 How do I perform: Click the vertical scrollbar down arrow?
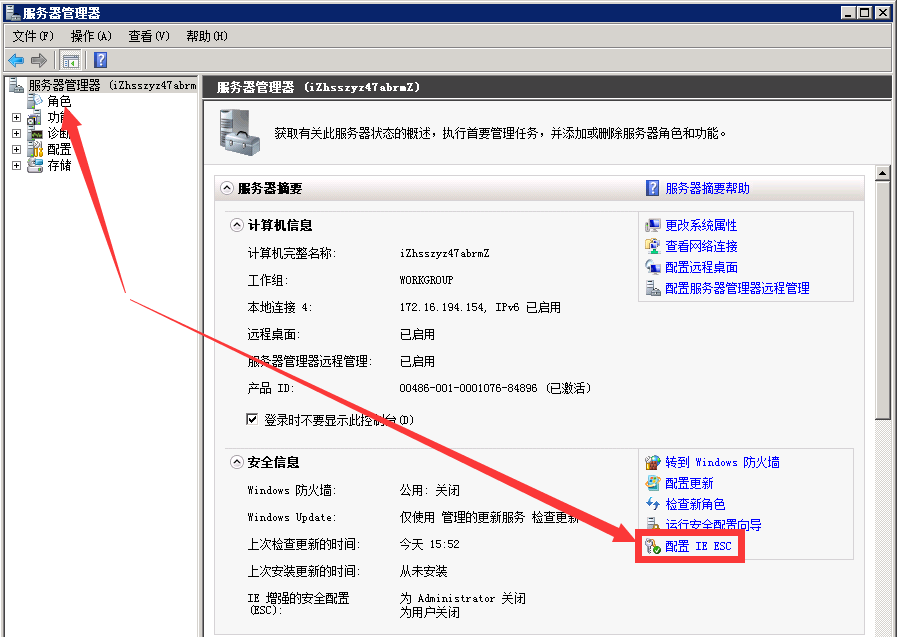(882, 630)
